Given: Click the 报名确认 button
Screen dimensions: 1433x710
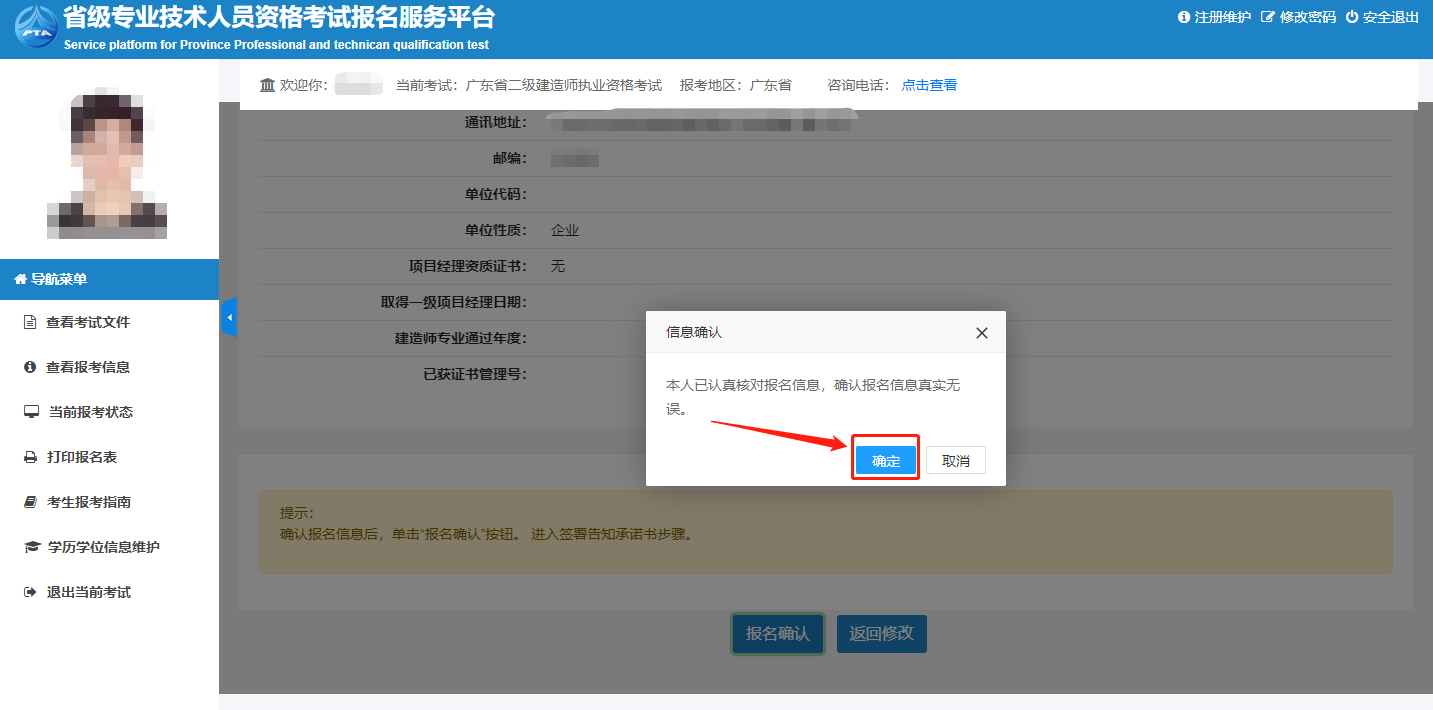Looking at the screenshot, I should [777, 634].
